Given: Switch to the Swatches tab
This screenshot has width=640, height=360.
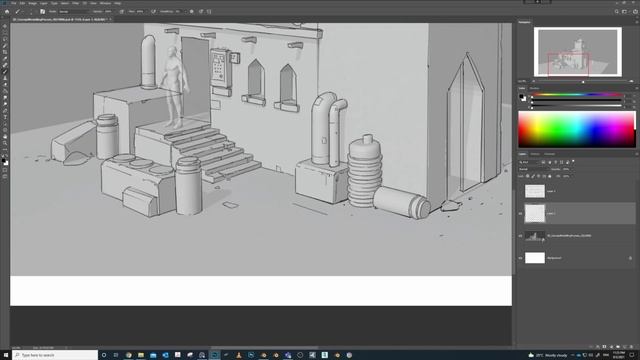Looking at the screenshot, I should tap(534, 88).
